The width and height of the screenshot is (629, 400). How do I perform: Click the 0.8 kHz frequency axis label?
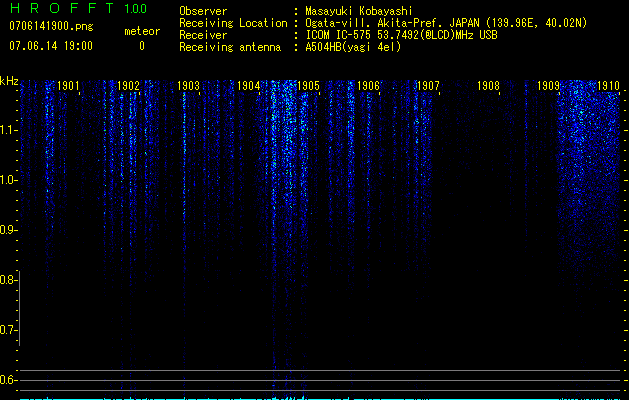pyautogui.click(x=8, y=280)
